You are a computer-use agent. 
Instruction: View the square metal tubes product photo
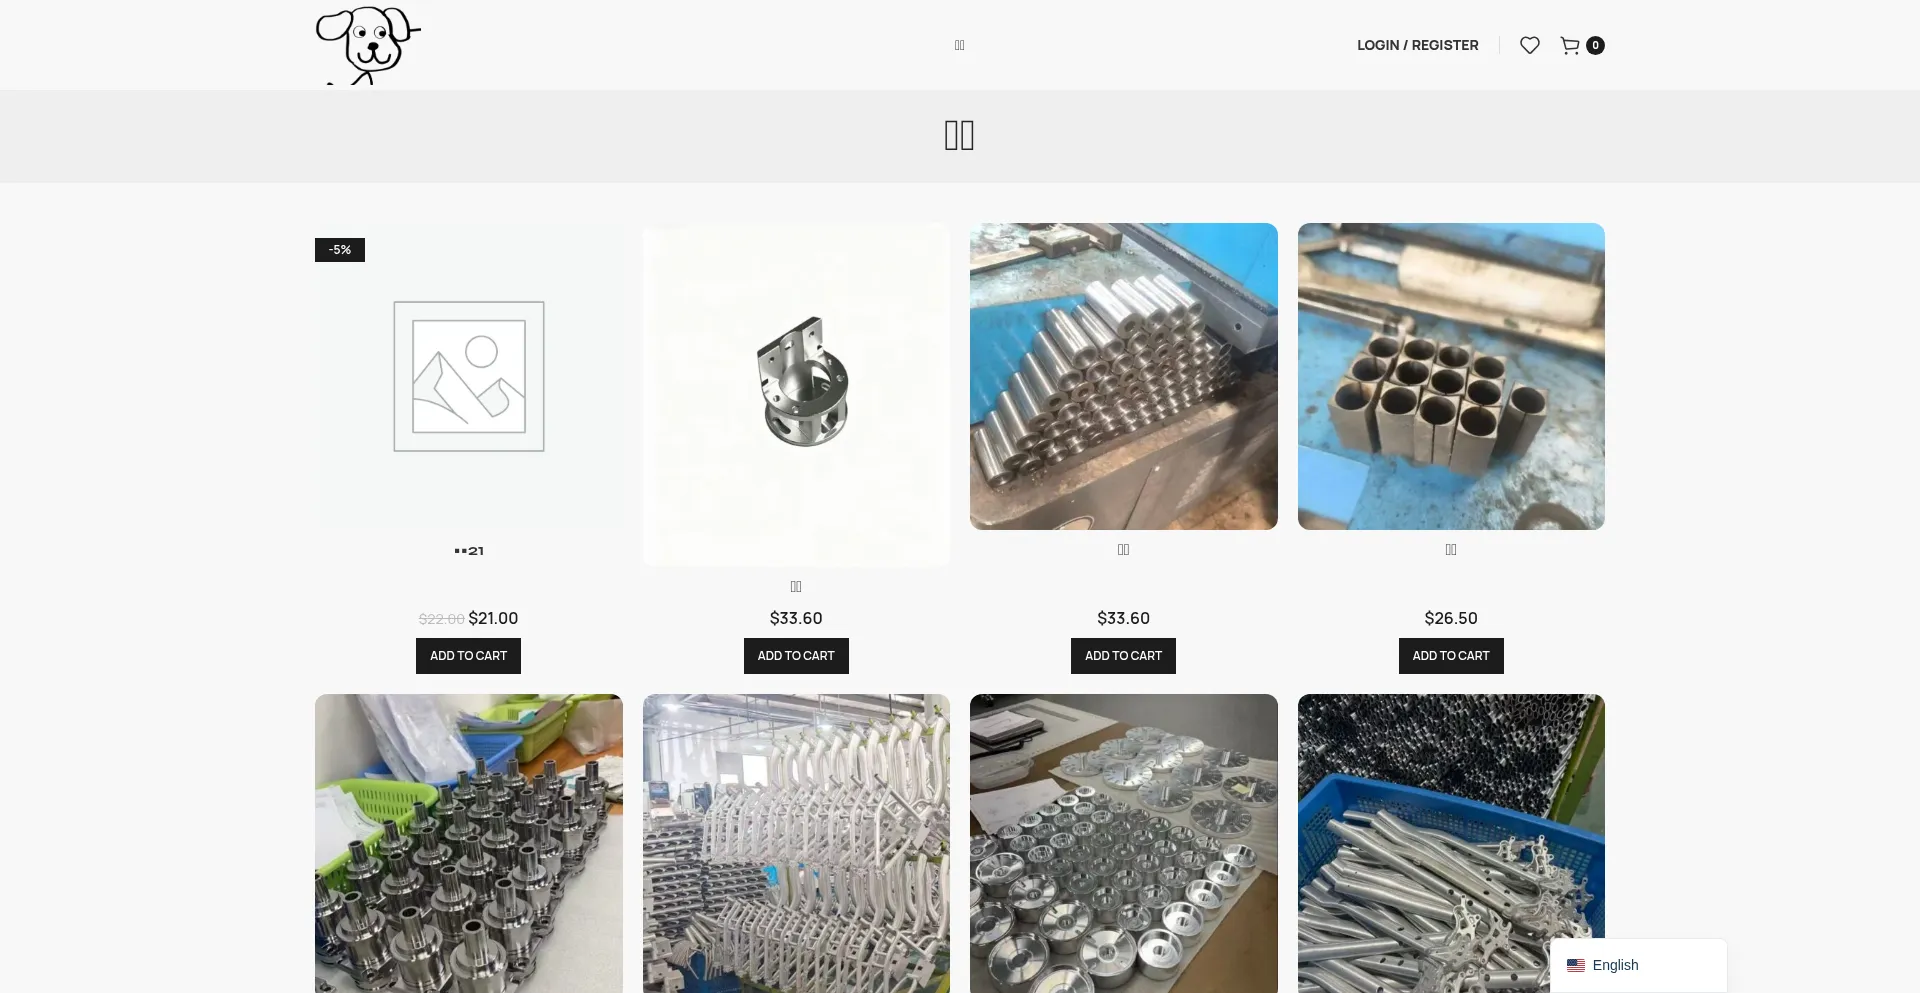tap(1450, 377)
